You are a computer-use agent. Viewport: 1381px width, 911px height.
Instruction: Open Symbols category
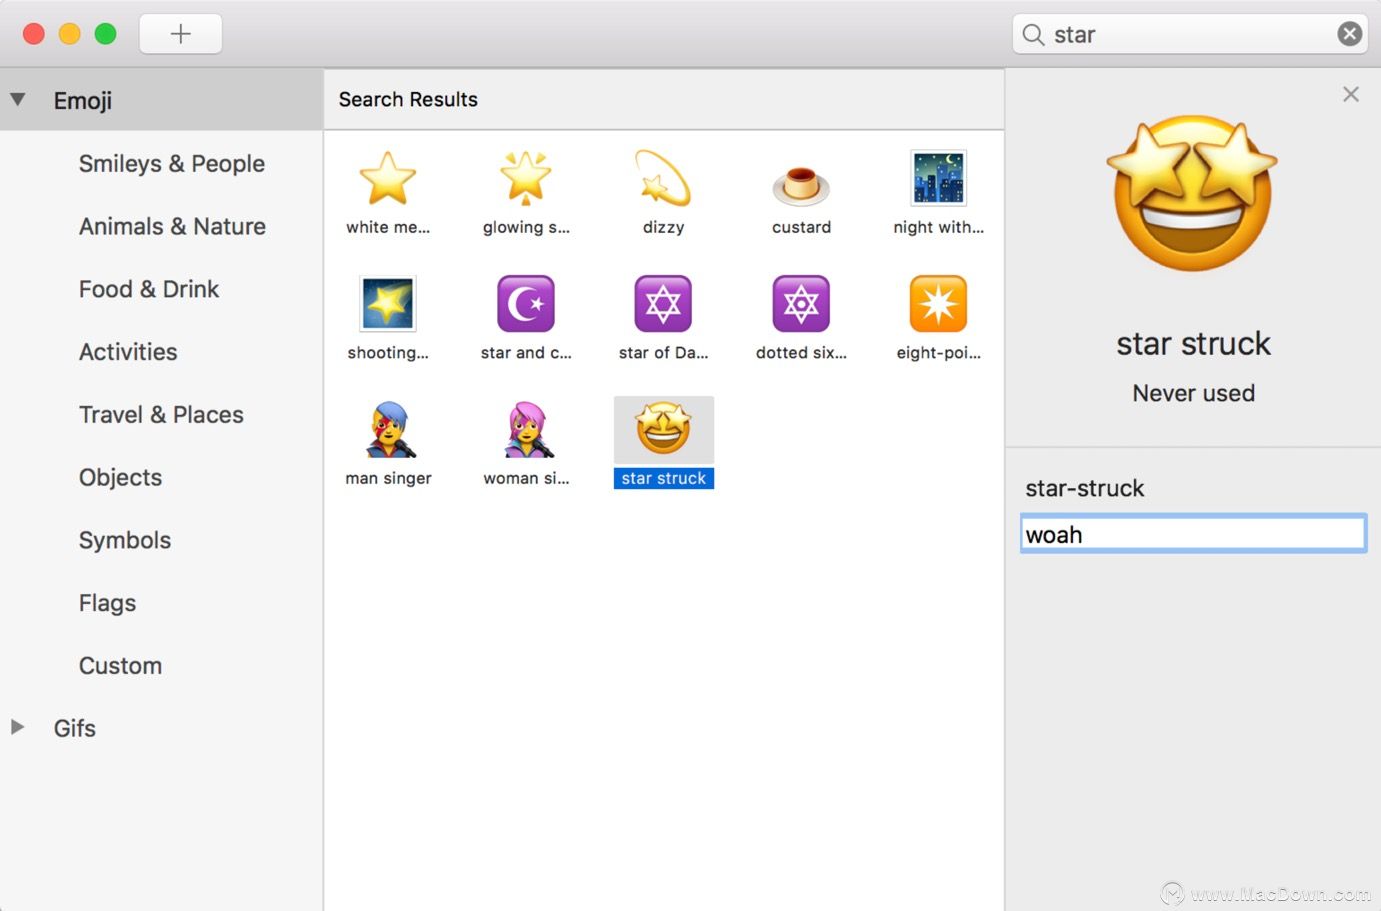click(x=125, y=540)
